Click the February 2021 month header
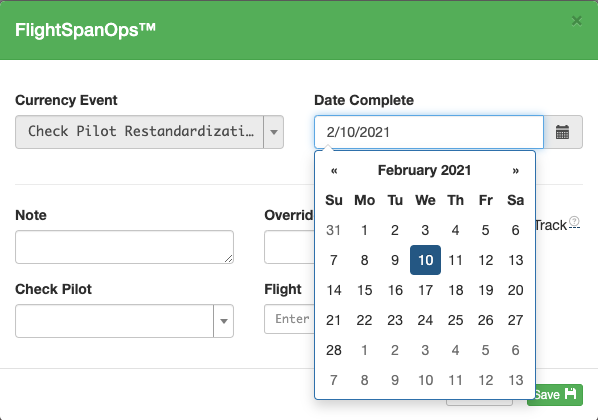This screenshot has height=420, width=598. point(424,170)
